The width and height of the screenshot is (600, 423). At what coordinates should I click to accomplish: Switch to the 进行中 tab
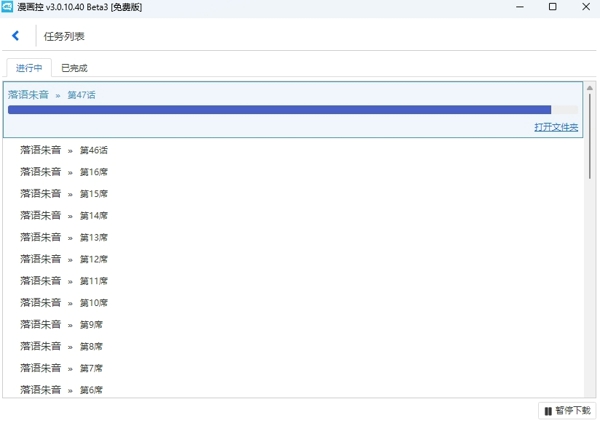pyautogui.click(x=29, y=68)
